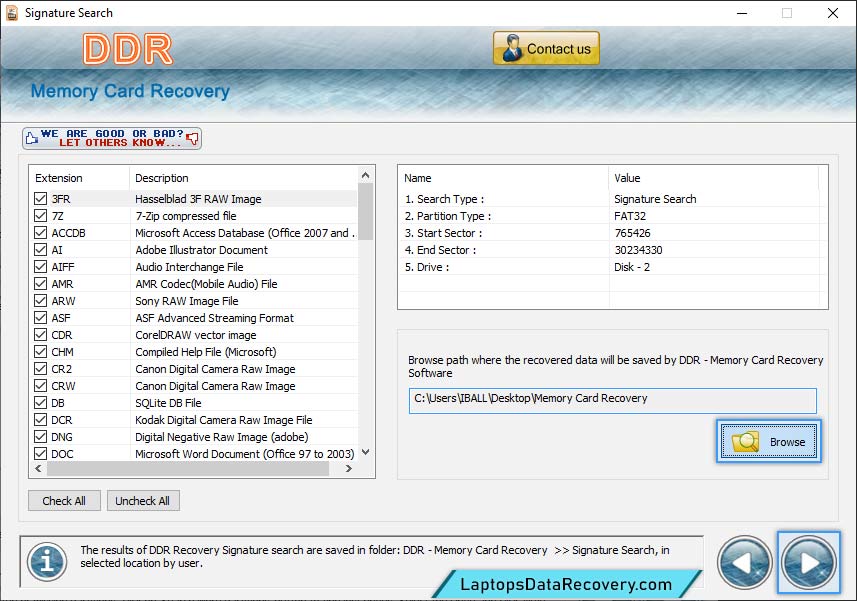This screenshot has width=857, height=601.
Task: Select '7-Zip compressed file' description
Action: click(186, 216)
